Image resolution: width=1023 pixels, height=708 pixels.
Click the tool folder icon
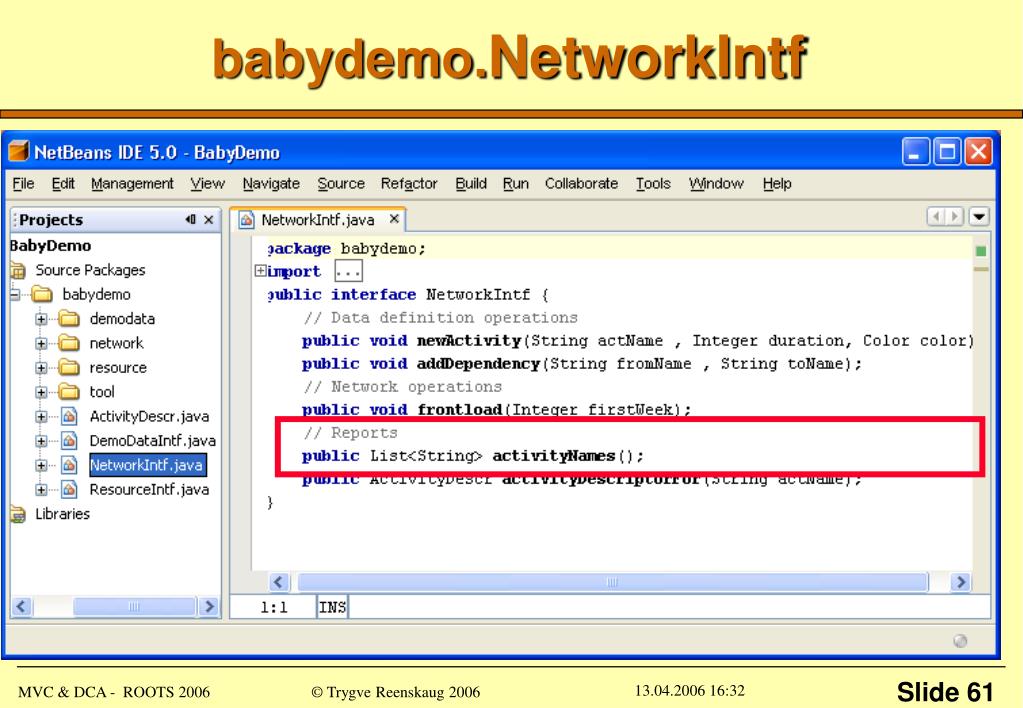coord(69,392)
